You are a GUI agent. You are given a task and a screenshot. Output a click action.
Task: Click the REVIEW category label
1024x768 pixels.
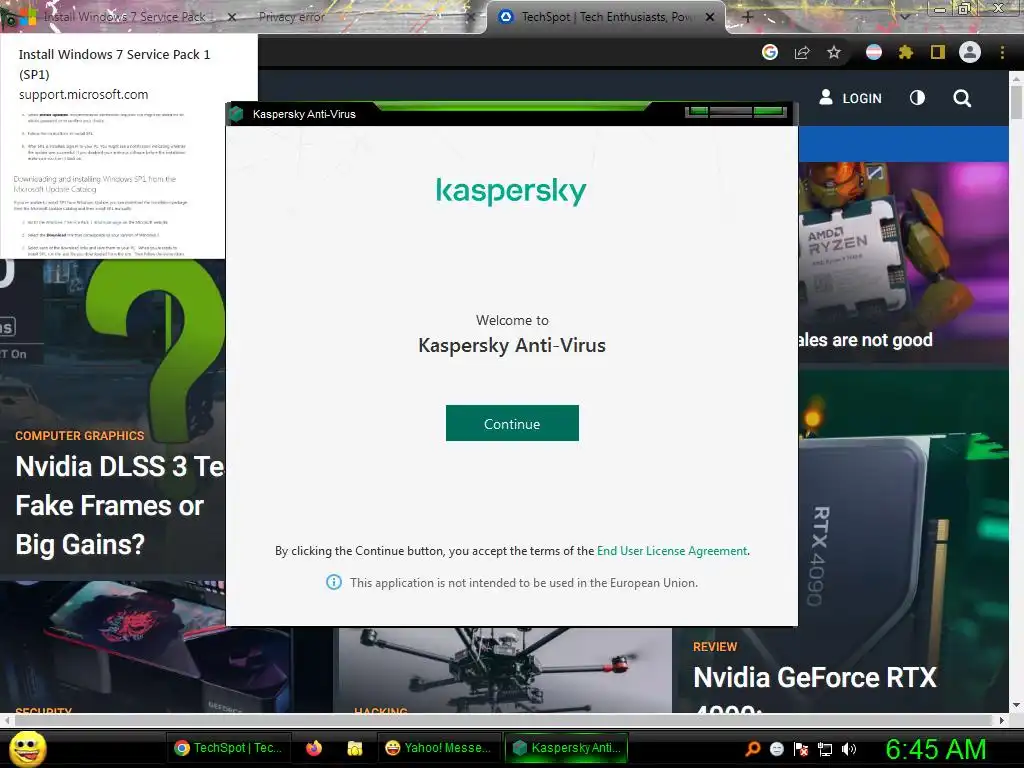(x=715, y=647)
